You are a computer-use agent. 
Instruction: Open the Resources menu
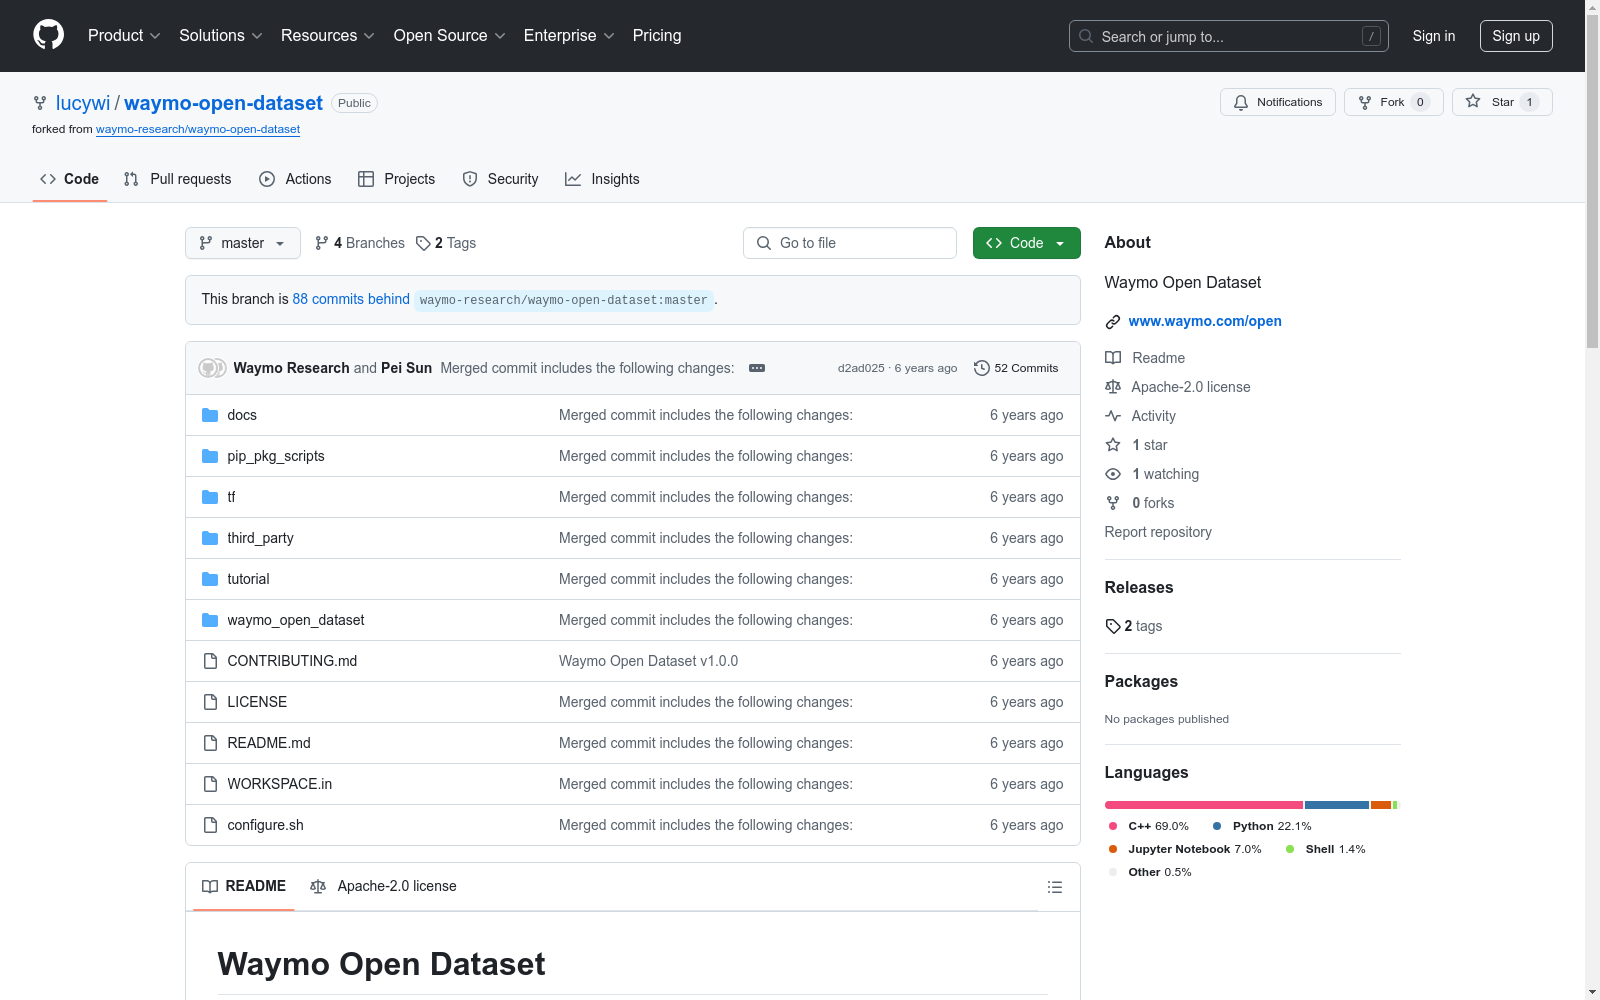[328, 35]
